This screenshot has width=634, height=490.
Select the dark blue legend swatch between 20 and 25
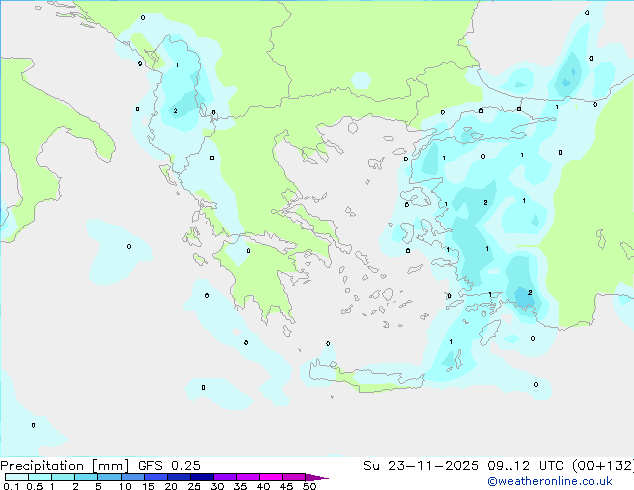[178, 477]
